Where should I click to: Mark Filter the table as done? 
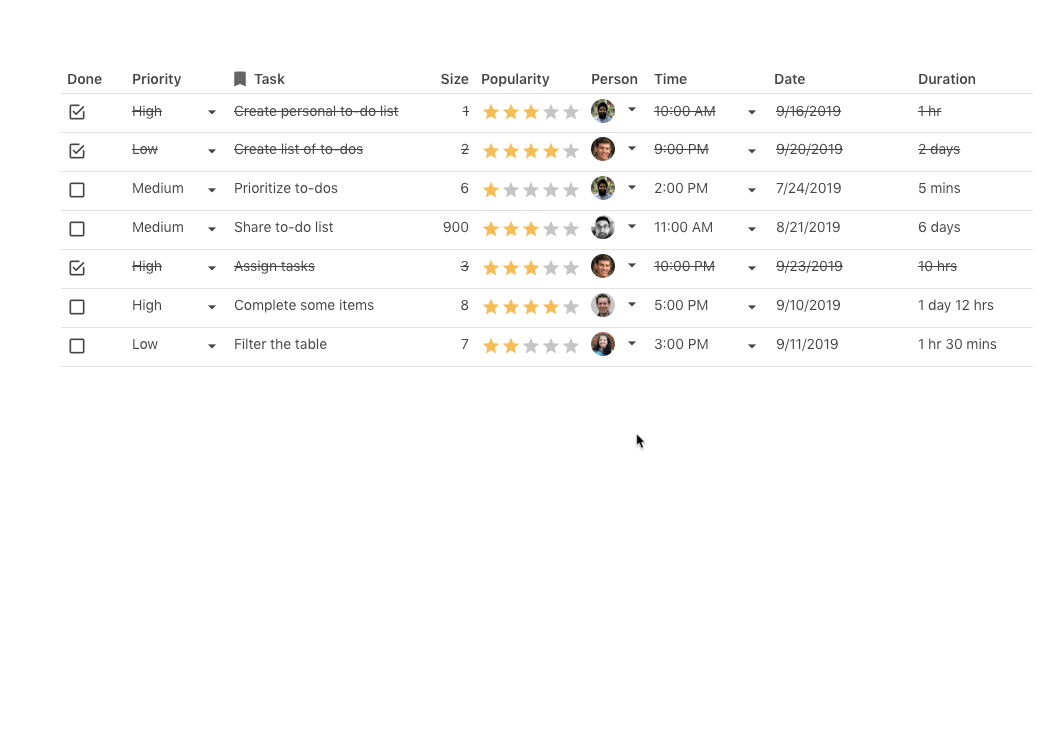point(77,346)
